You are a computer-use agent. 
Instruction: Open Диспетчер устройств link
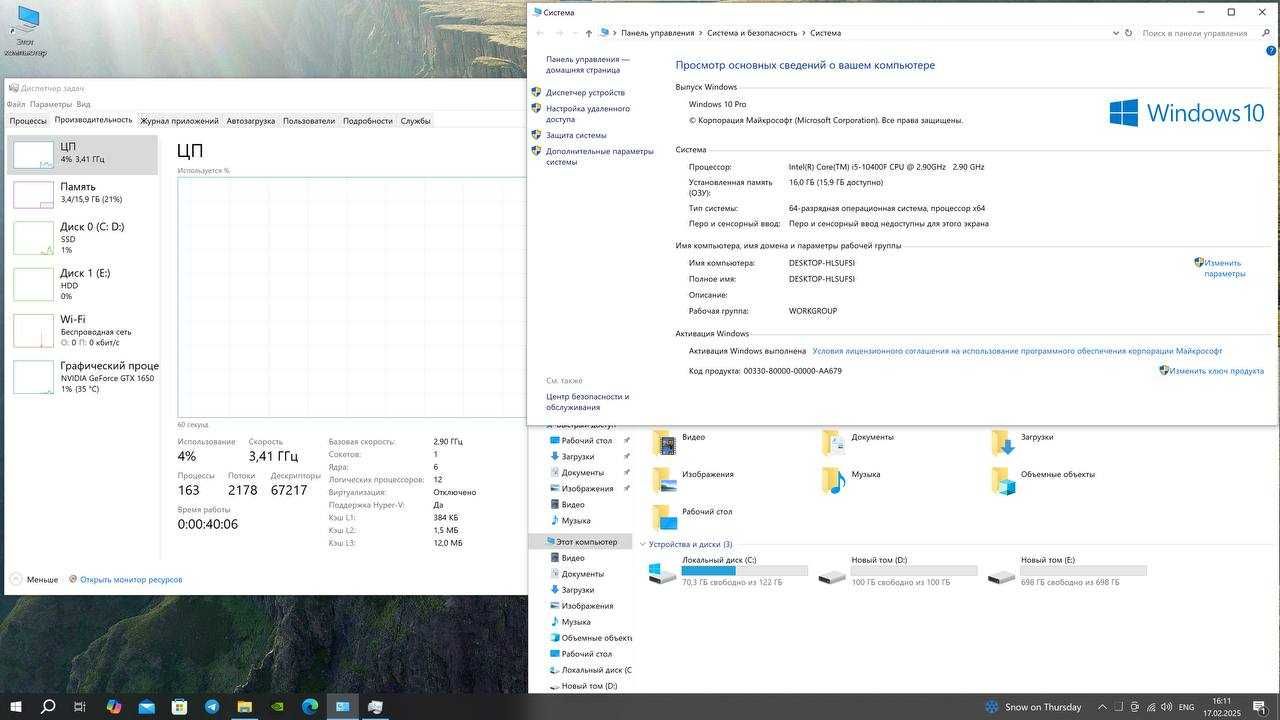585,92
